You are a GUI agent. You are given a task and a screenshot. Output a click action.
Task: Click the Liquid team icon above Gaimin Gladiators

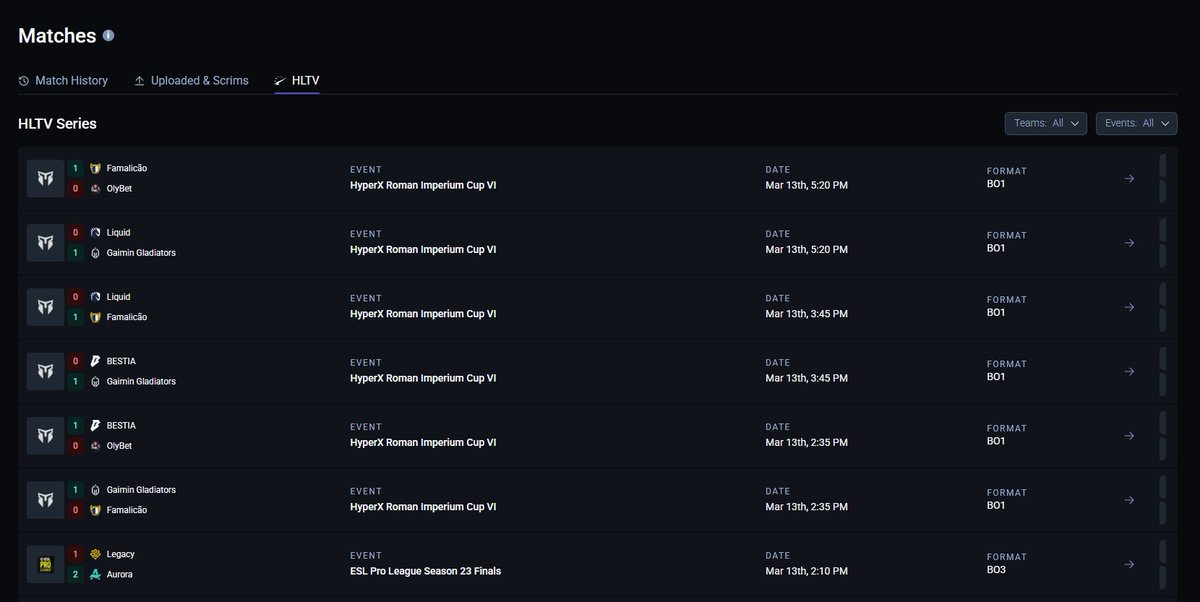(95, 233)
